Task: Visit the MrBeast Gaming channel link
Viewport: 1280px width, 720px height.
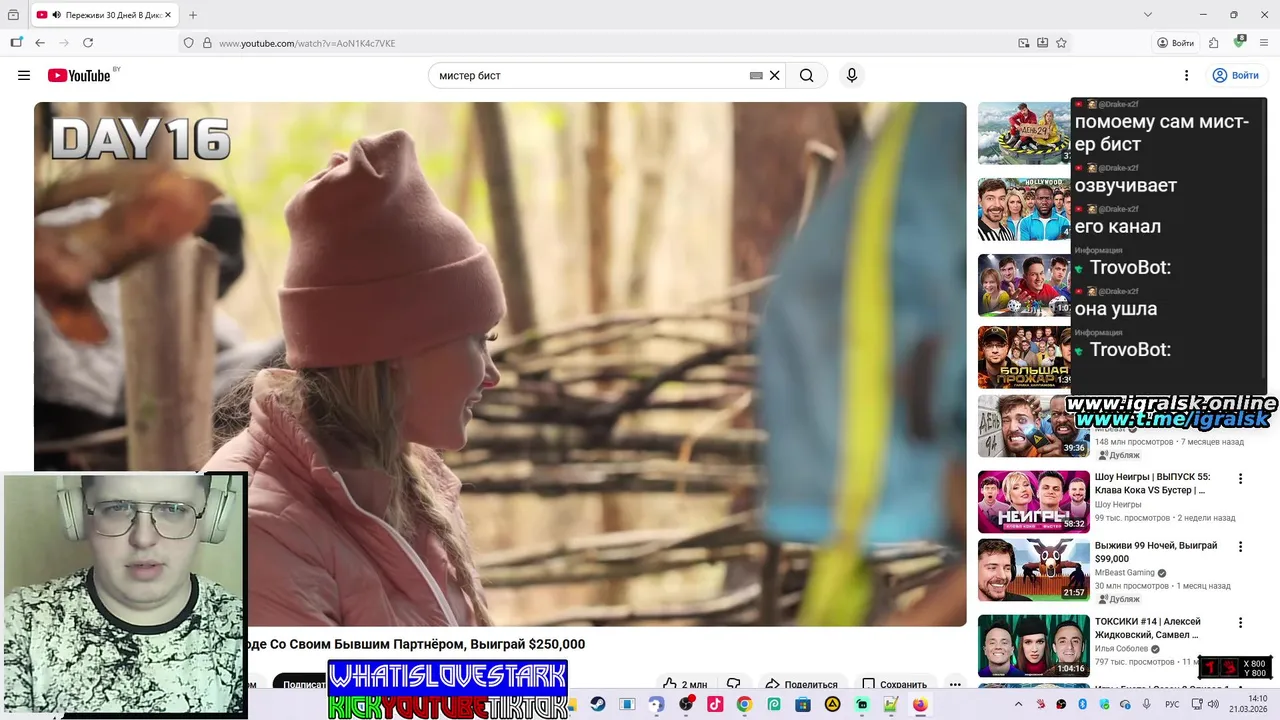Action: (1125, 573)
